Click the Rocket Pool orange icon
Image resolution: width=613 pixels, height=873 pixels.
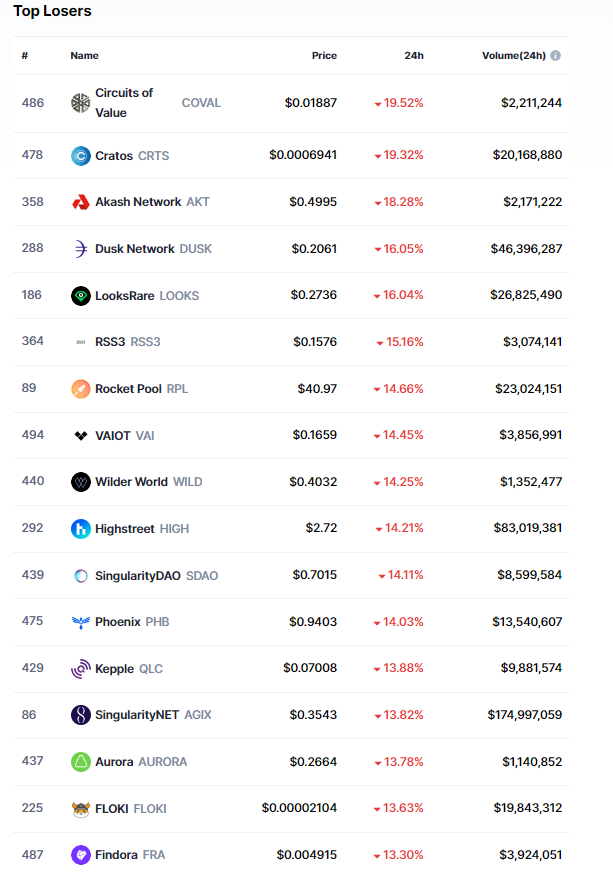pyautogui.click(x=81, y=389)
